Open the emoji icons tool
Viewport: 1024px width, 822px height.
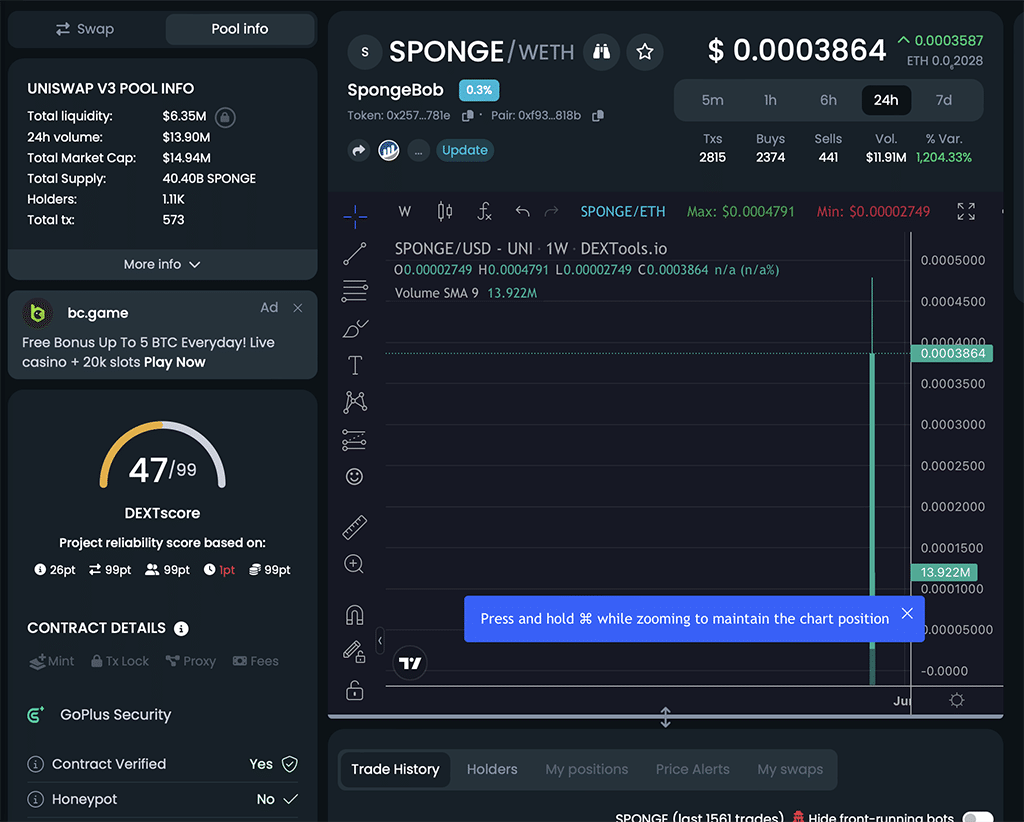coord(354,477)
